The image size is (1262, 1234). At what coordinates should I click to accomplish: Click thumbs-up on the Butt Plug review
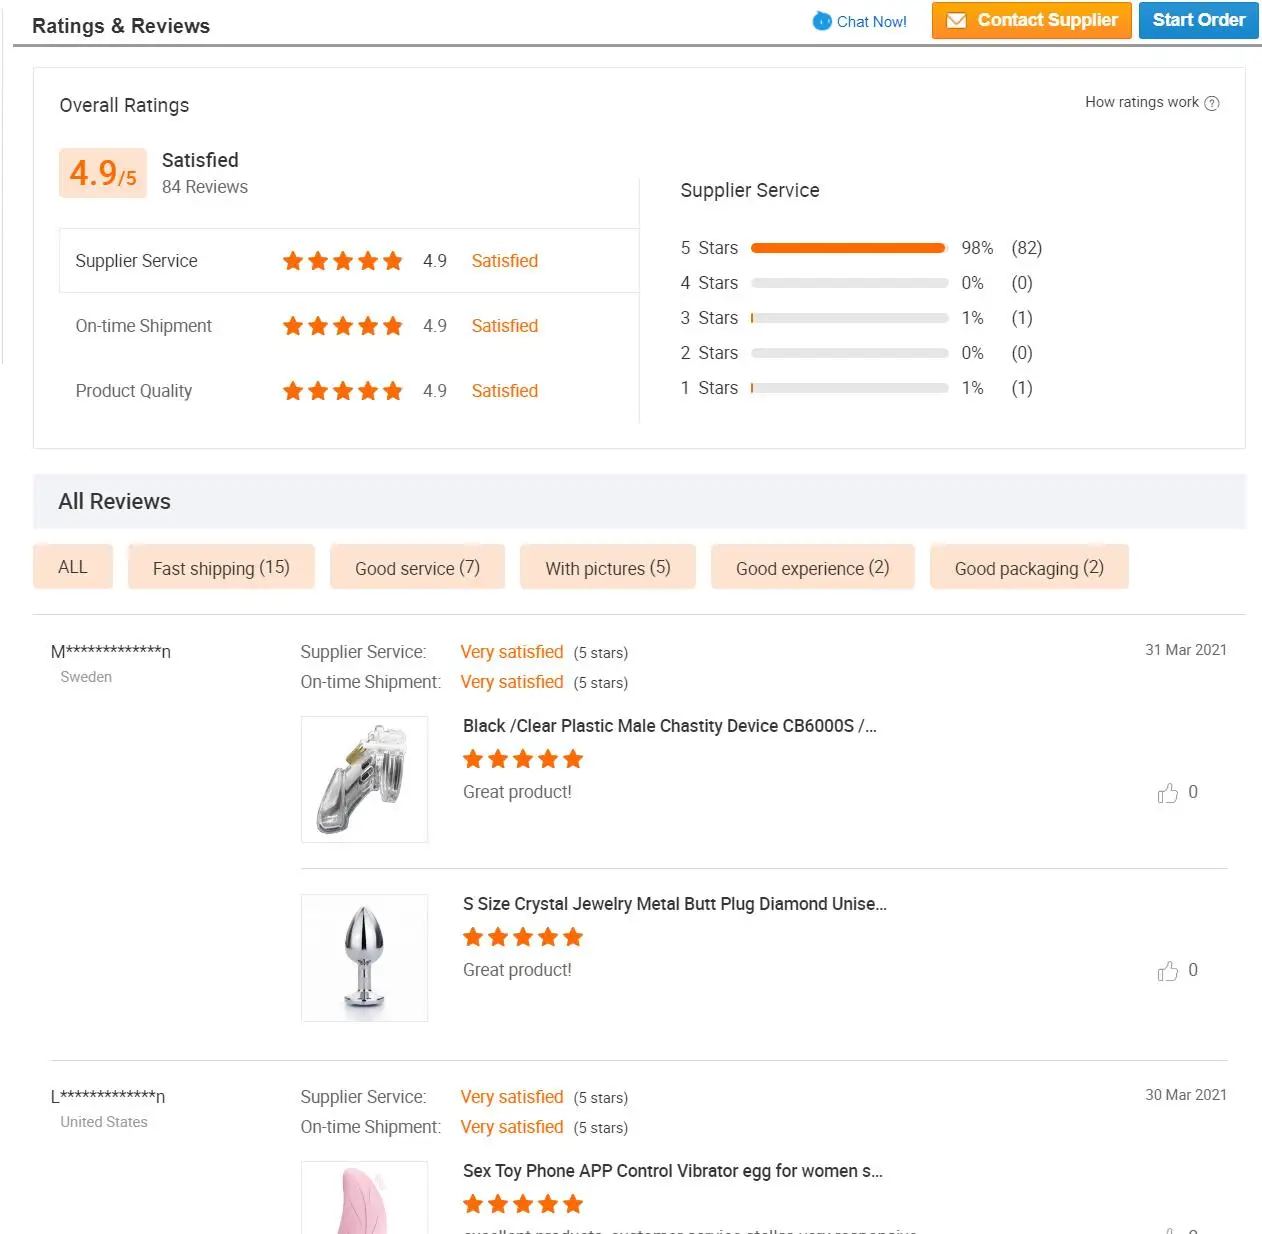point(1167,971)
